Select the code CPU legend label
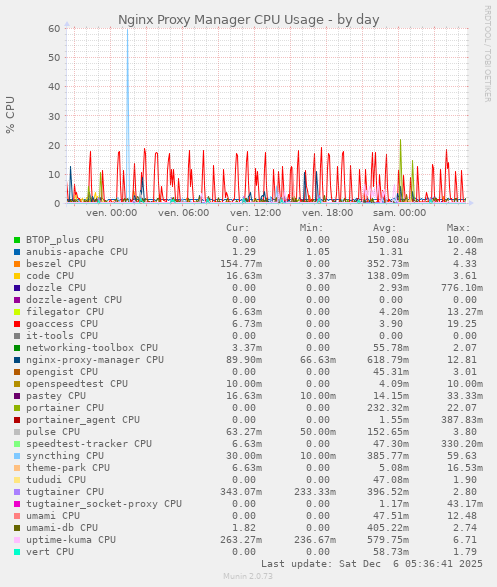Viewport: 497px width, 587px height. click(50, 276)
